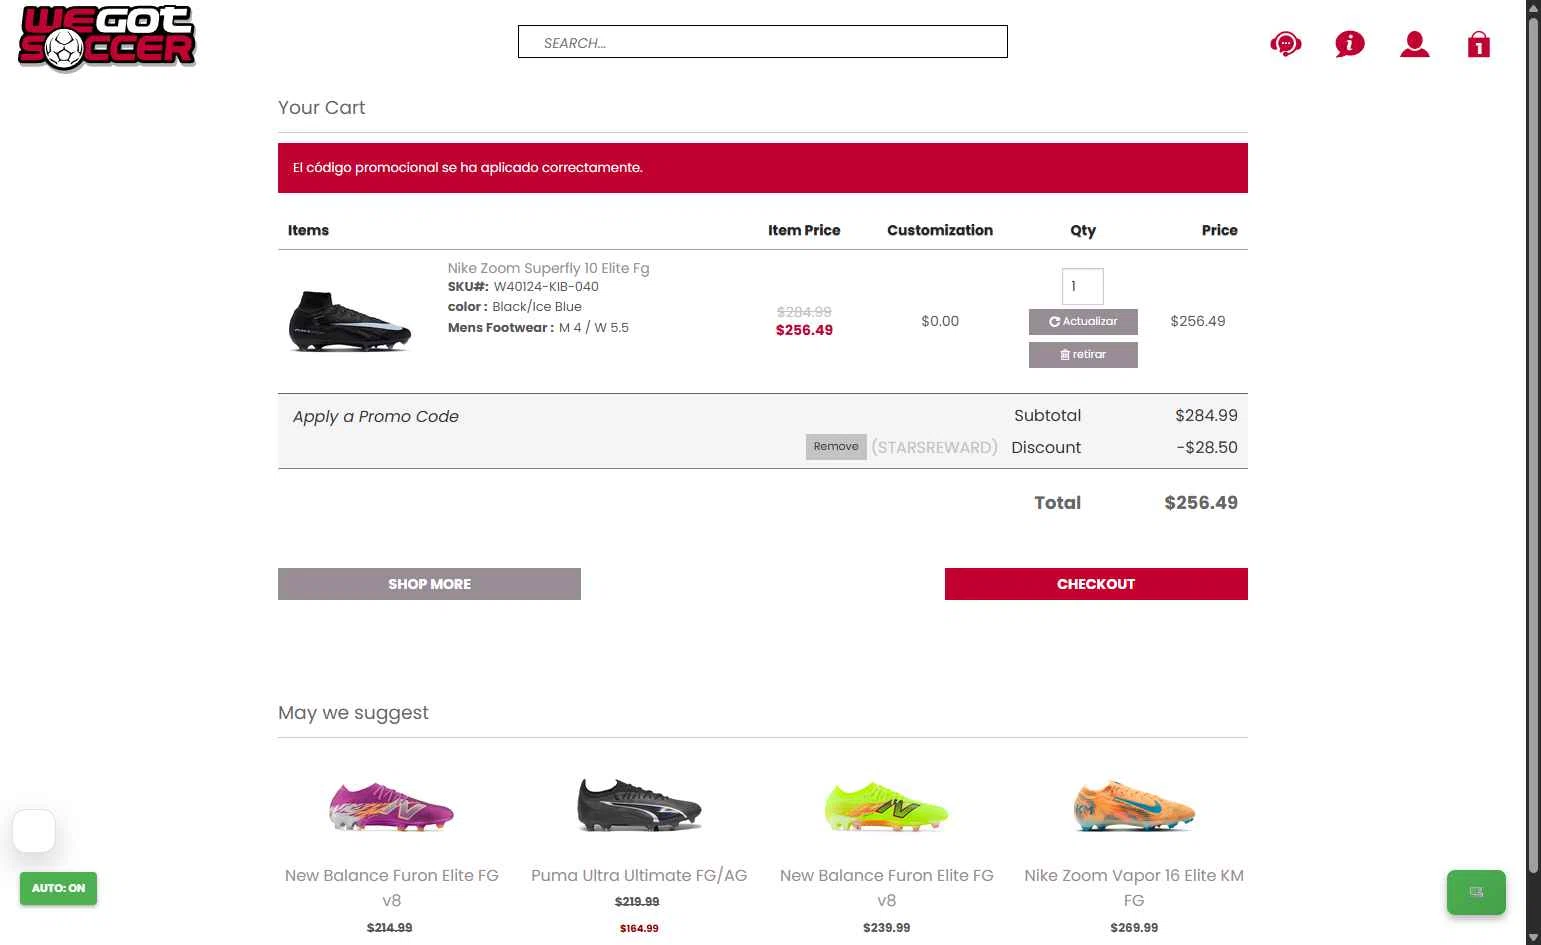Click the SKU W40124-KIB-040 text
1541x945 pixels.
tap(546, 286)
